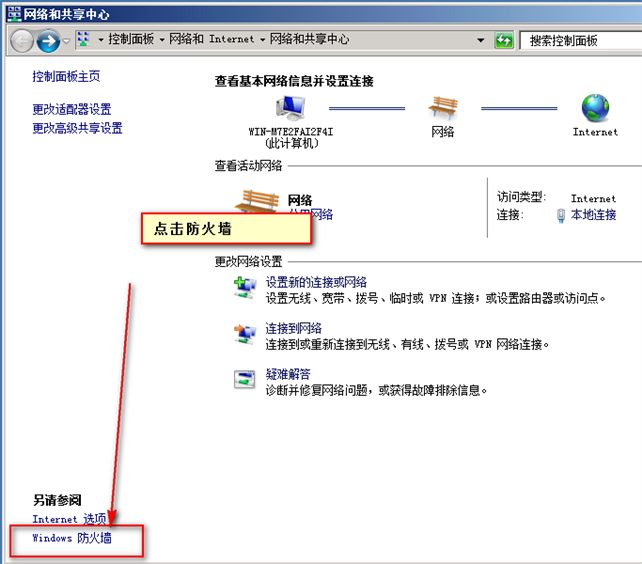Click the 网络 label under bench icon
Viewport: 642px width, 564px height.
coord(443,132)
